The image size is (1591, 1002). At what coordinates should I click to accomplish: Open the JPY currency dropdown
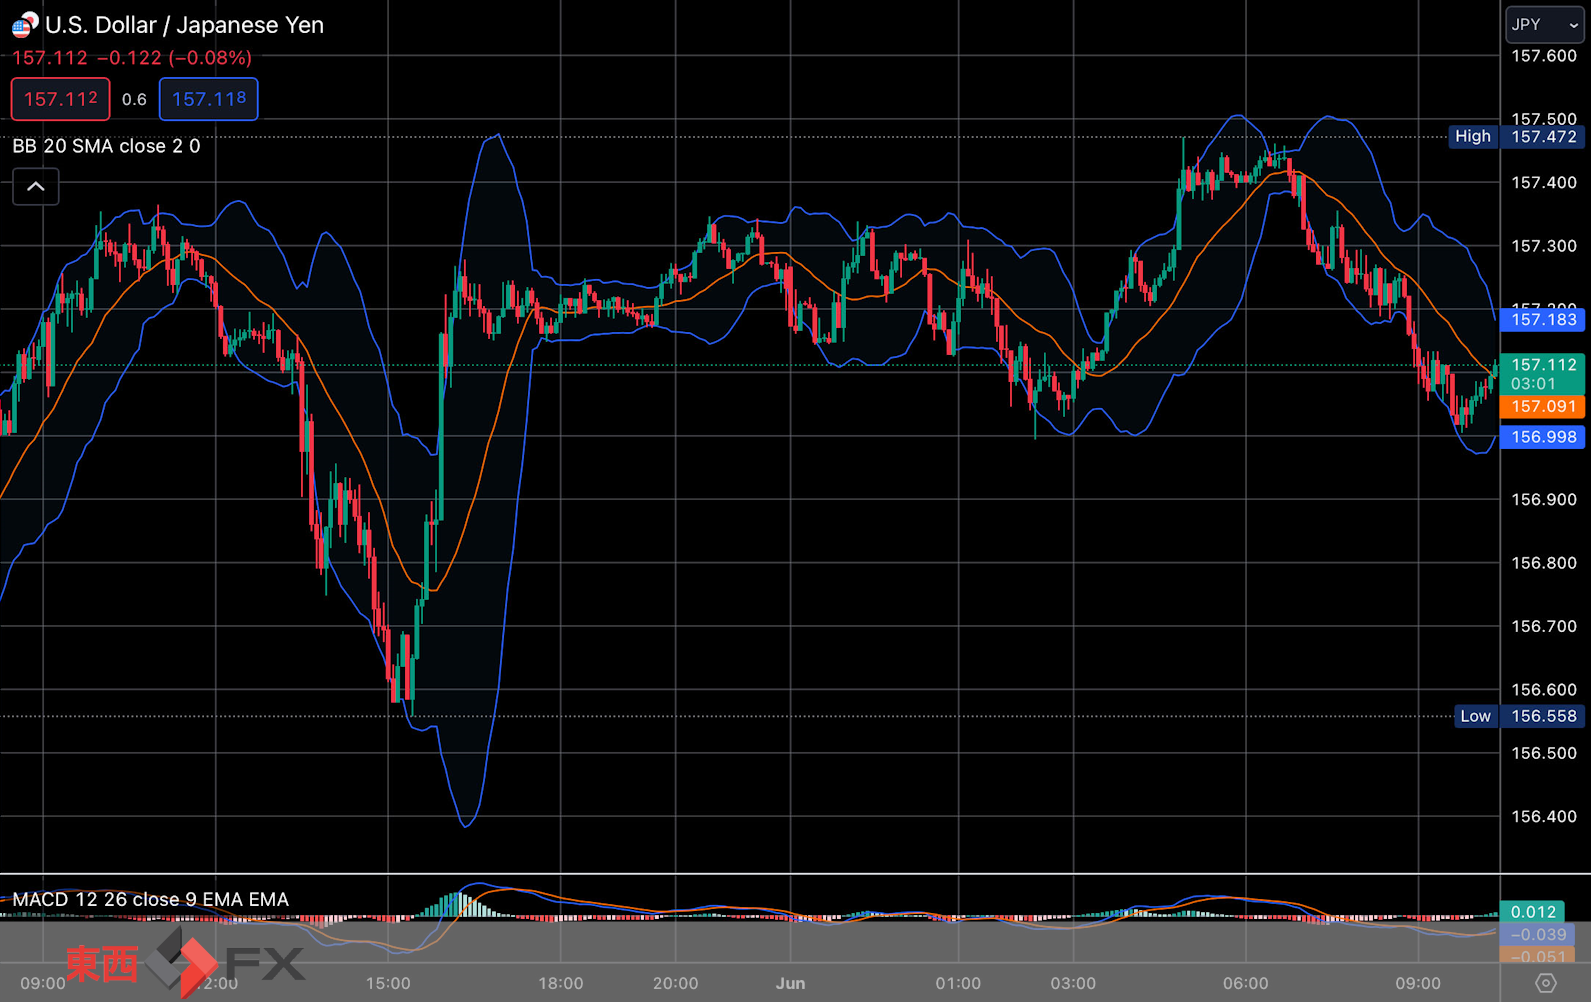pos(1544,25)
